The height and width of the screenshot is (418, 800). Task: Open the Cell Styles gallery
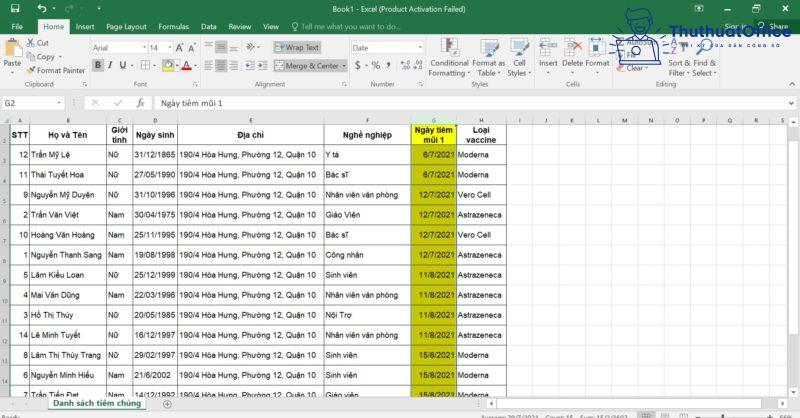pos(519,57)
